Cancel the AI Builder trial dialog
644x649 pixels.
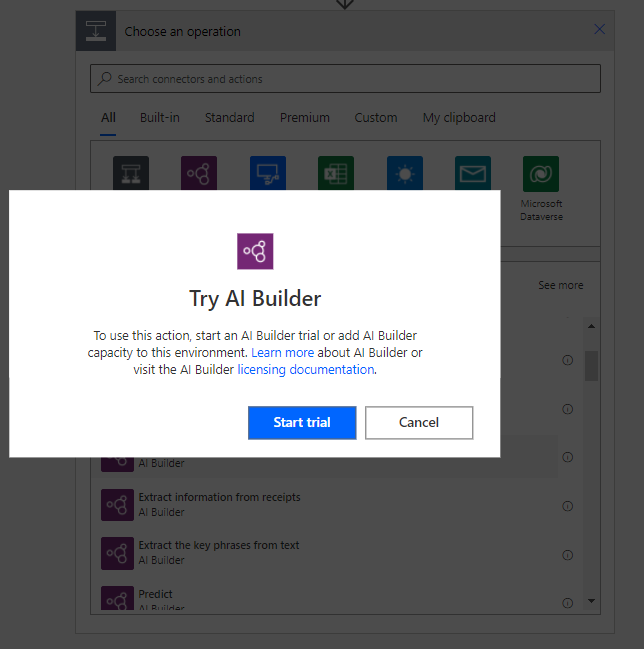(x=419, y=423)
